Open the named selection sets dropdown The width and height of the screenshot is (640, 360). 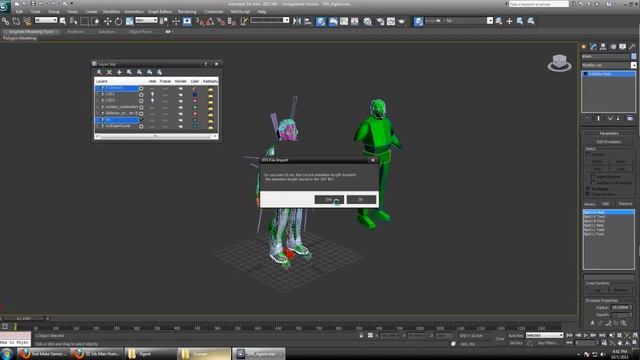click(270, 20)
